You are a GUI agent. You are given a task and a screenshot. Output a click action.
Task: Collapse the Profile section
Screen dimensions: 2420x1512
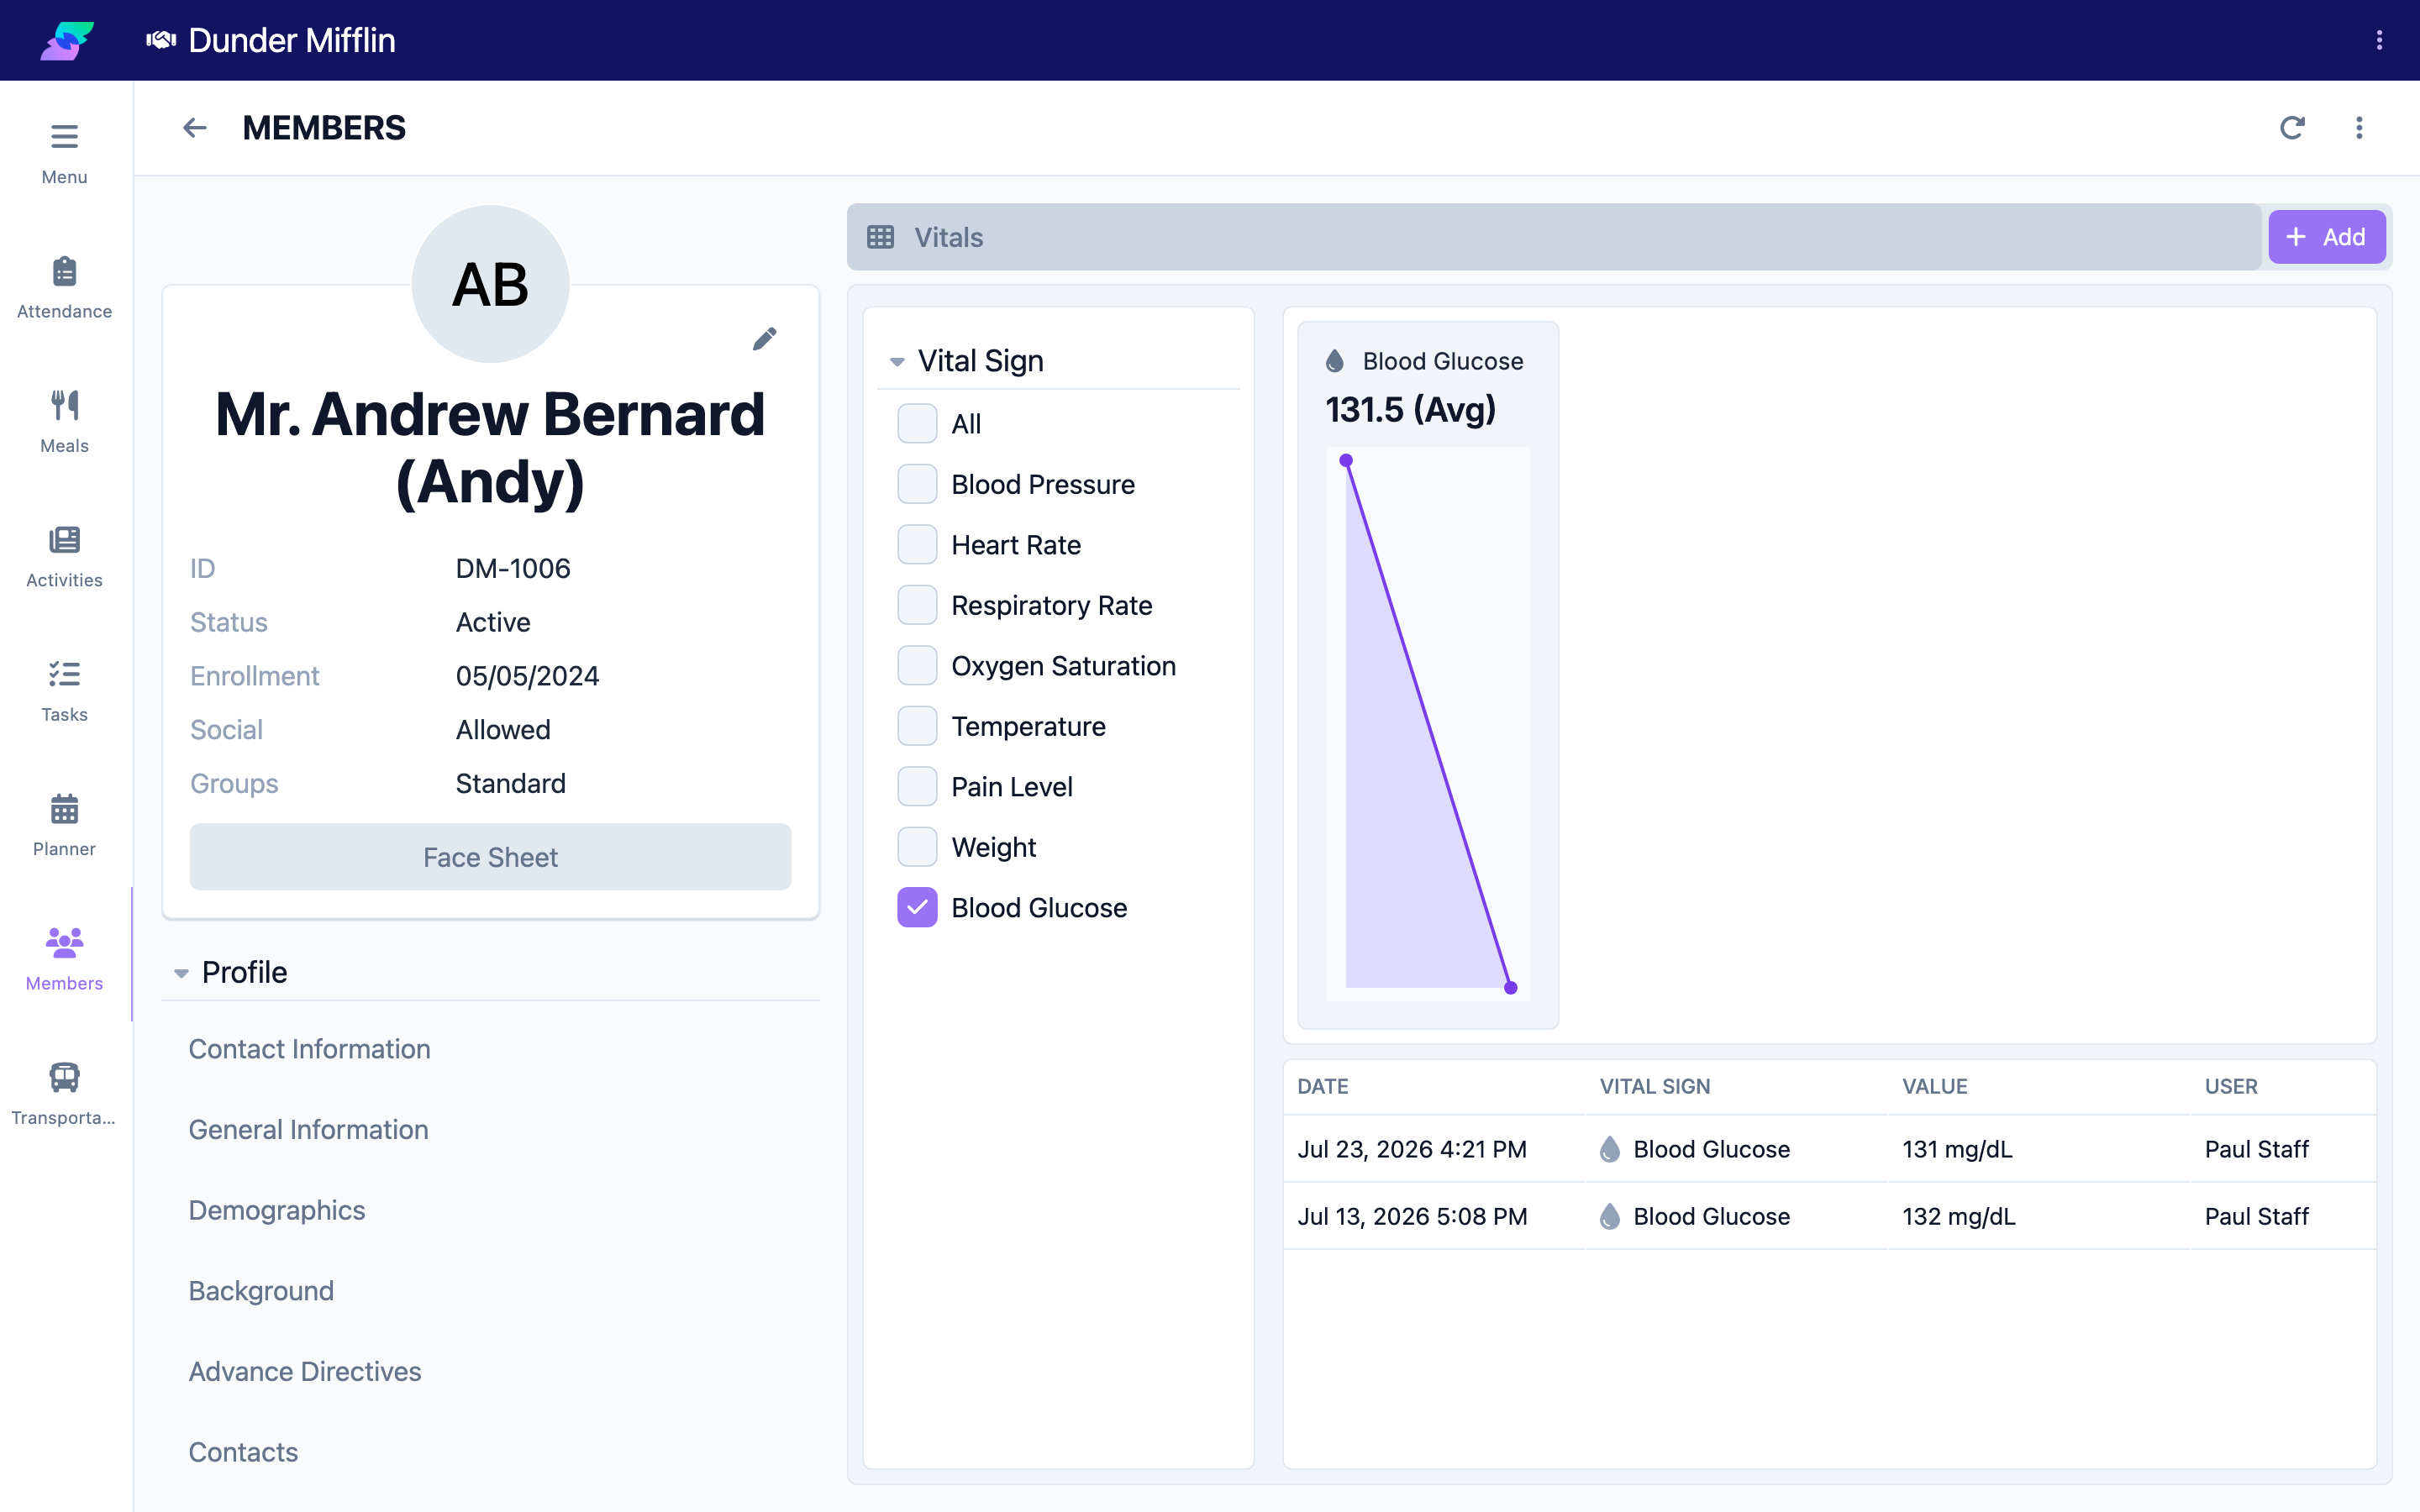coord(181,973)
